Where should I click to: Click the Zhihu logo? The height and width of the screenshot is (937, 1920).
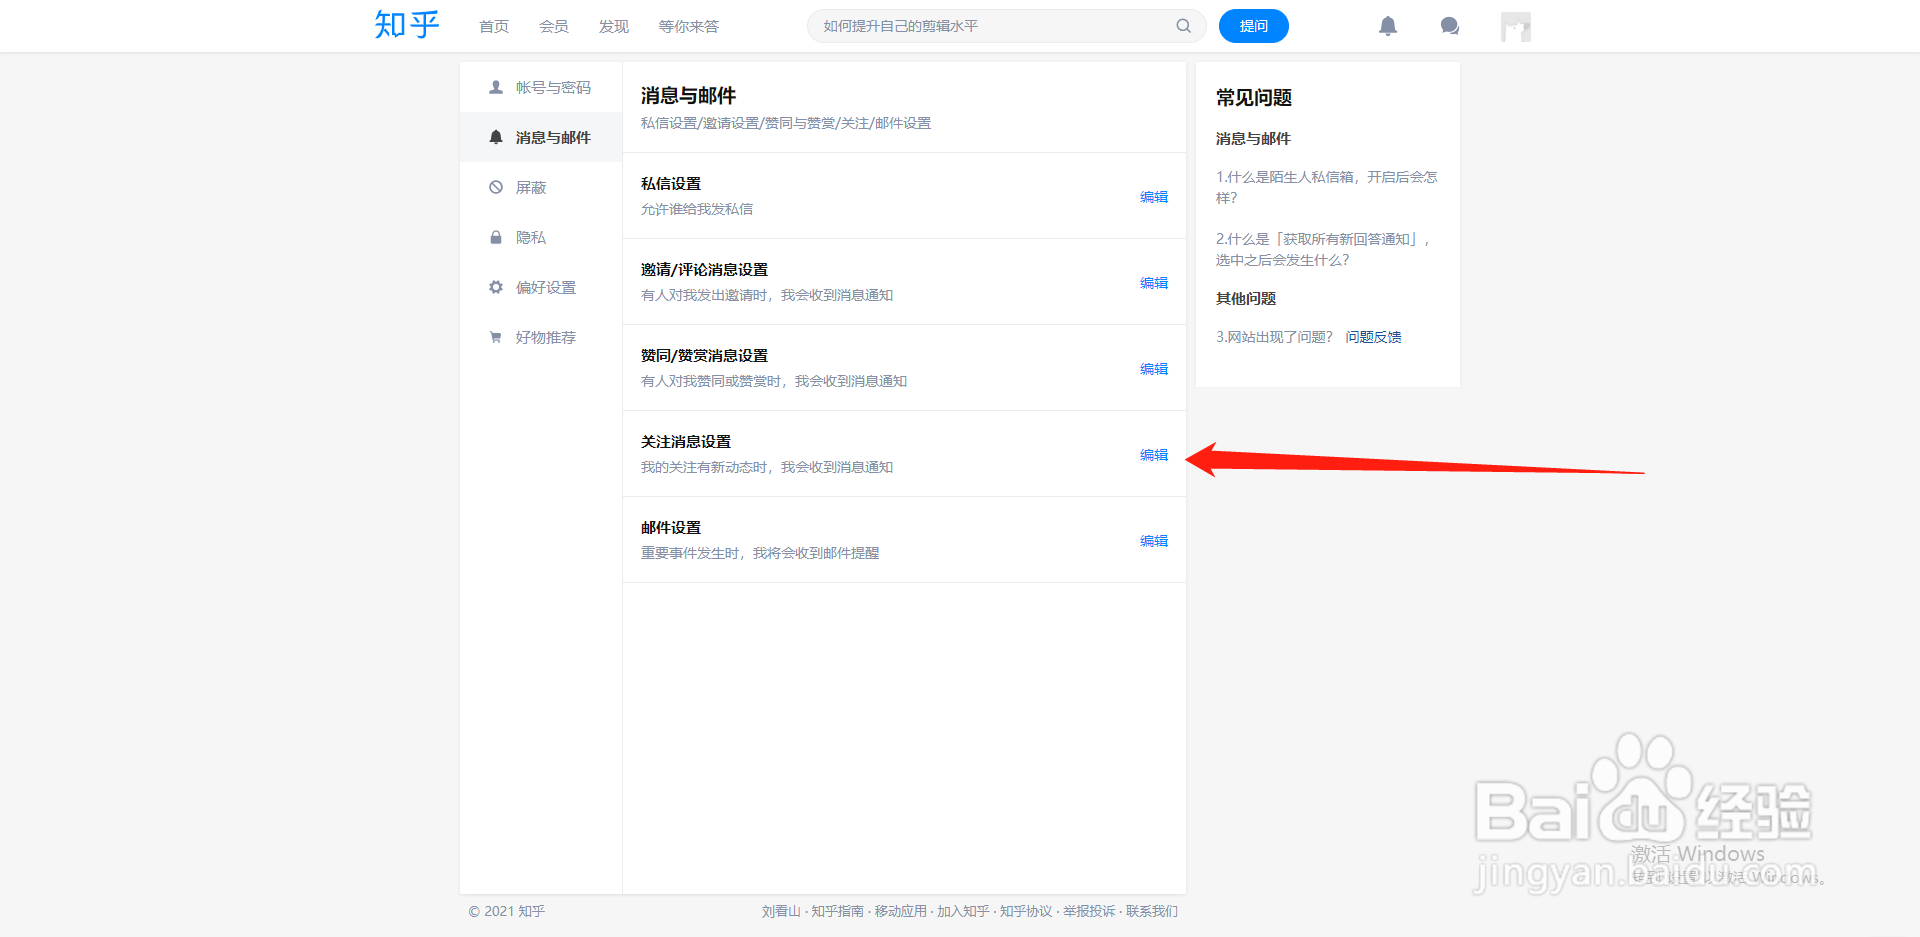[406, 25]
